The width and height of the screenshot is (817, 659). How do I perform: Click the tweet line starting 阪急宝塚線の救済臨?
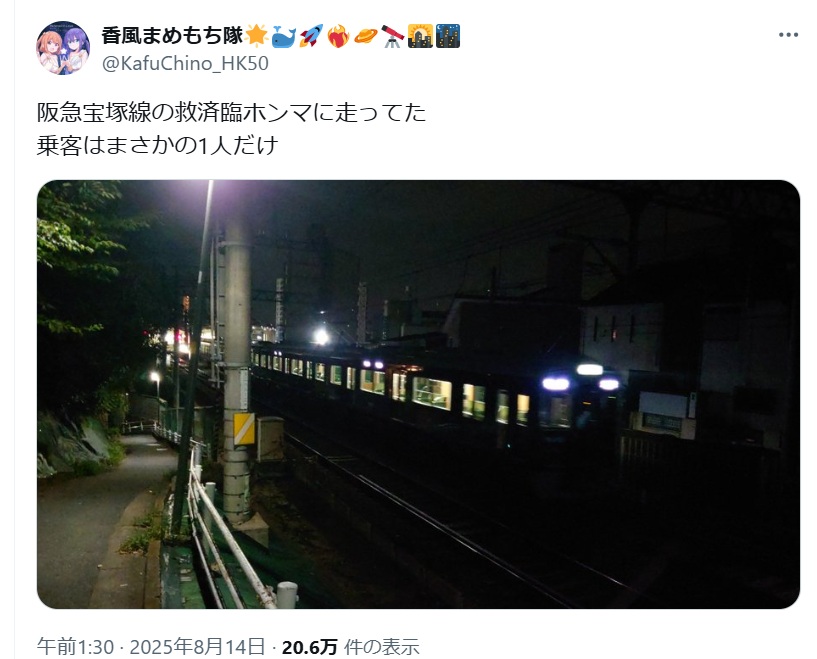point(232,113)
